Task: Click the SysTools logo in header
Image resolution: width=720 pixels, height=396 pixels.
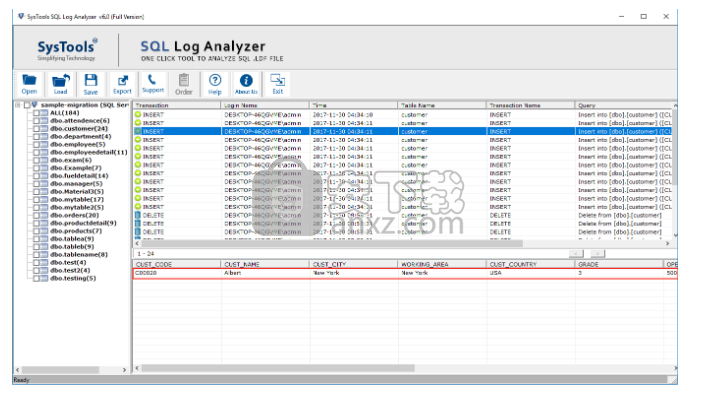Action: 67,49
